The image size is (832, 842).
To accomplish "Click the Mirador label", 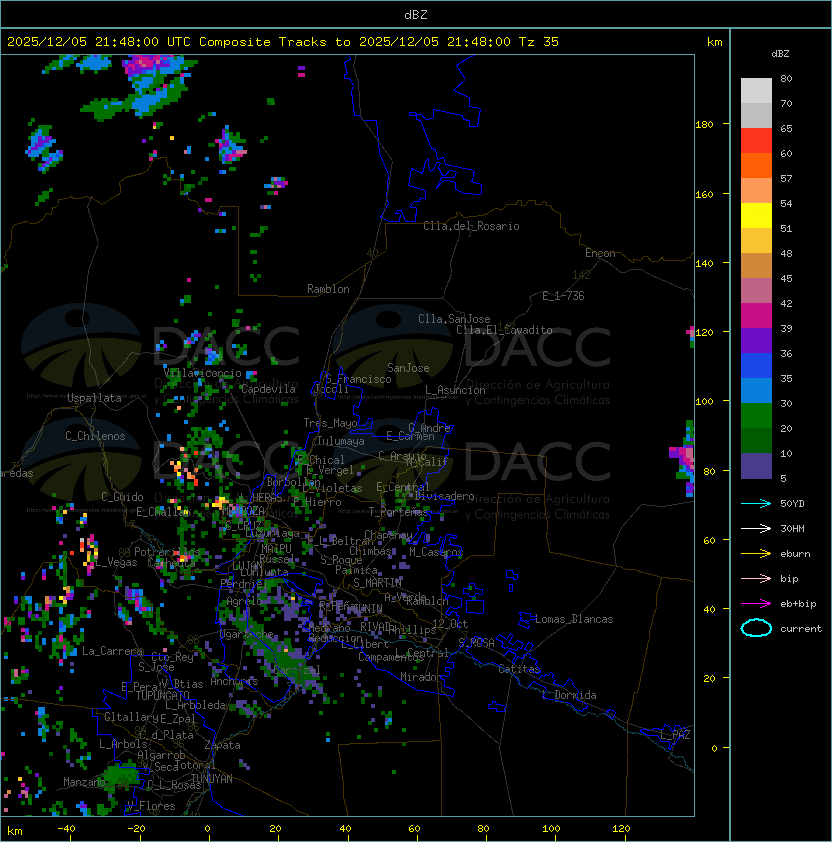I will pyautogui.click(x=421, y=677).
